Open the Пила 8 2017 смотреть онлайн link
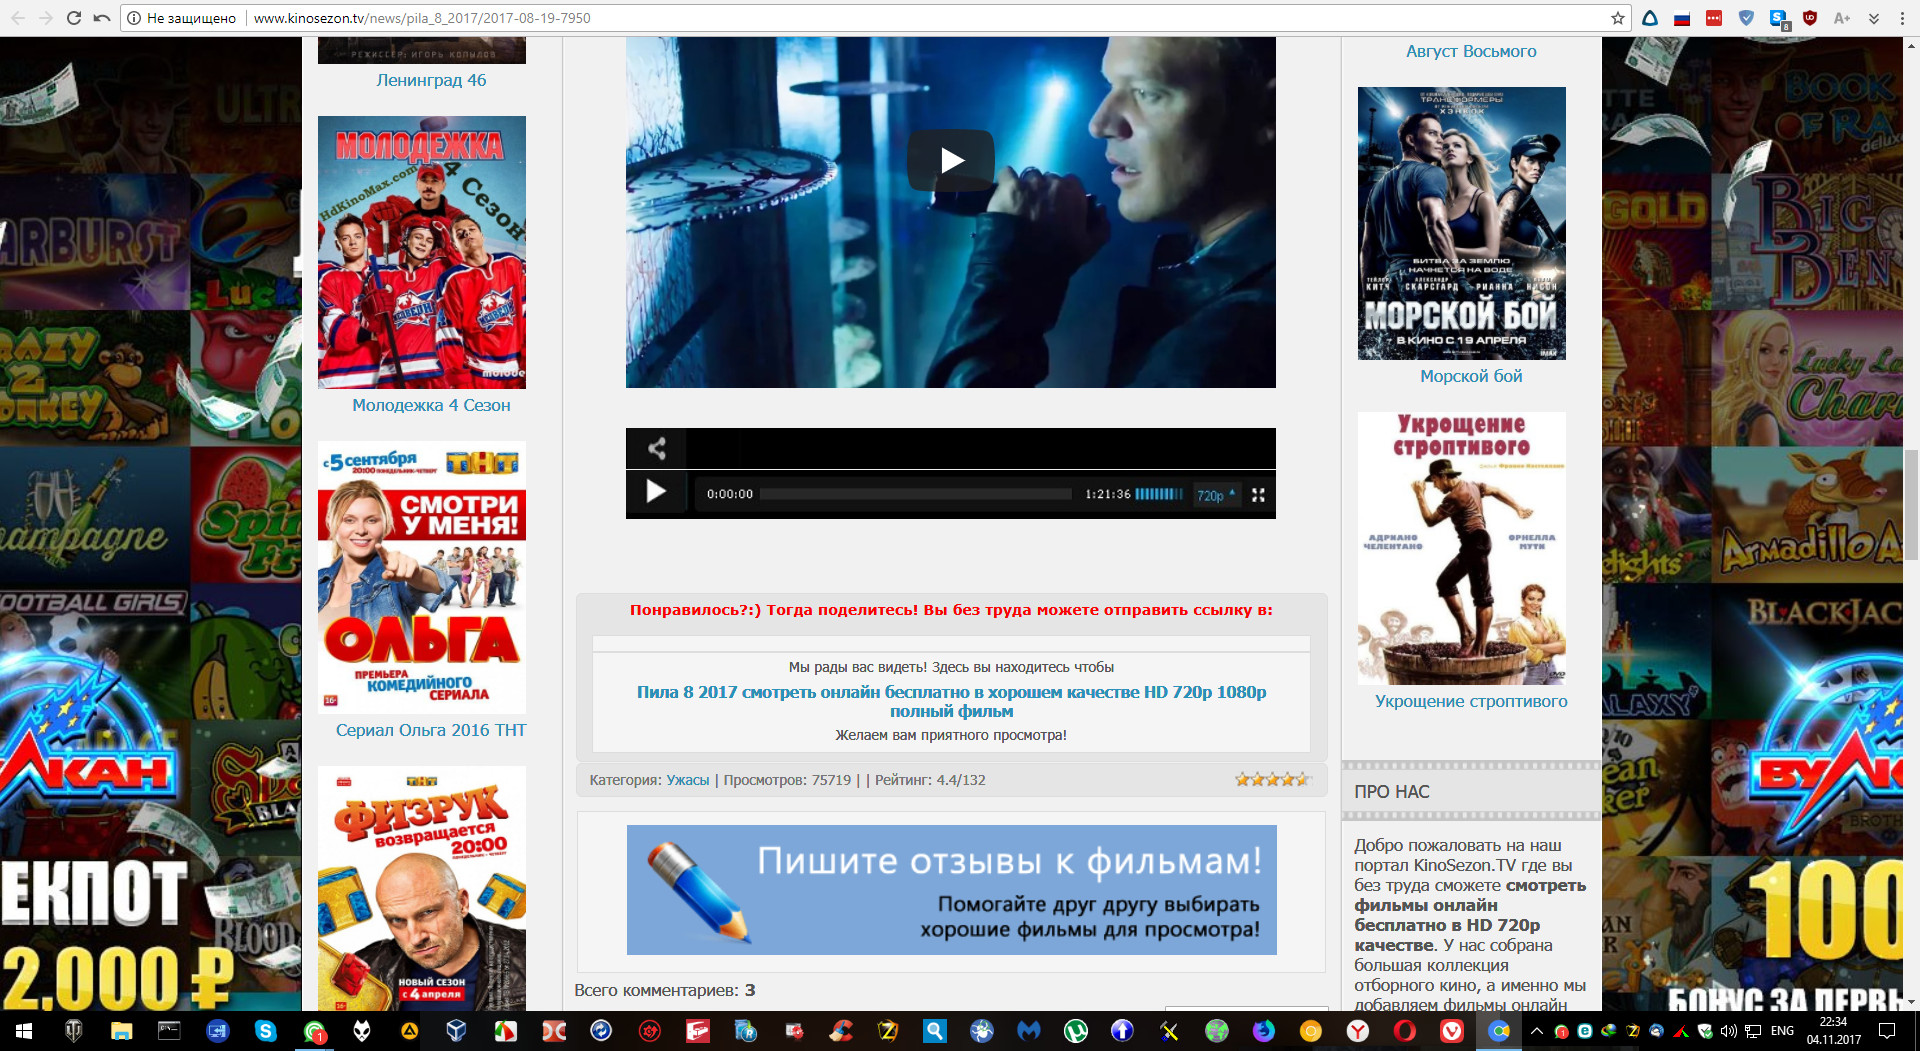This screenshot has height=1051, width=1920. click(x=951, y=701)
